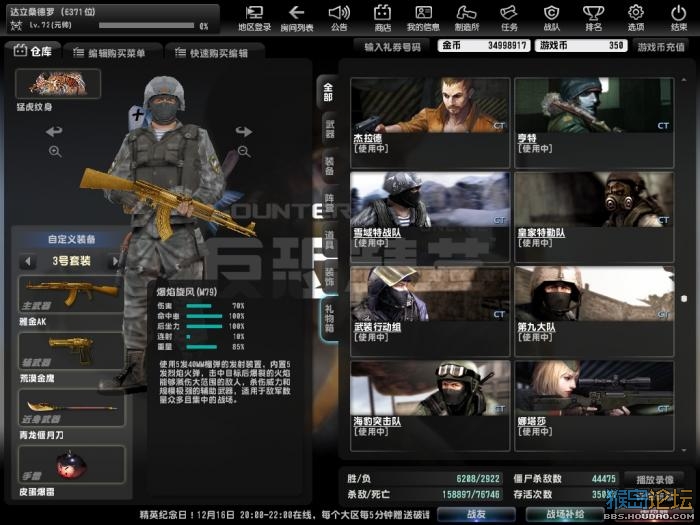Click 战场补给 supply button
The image size is (700, 525).
(x=565, y=514)
